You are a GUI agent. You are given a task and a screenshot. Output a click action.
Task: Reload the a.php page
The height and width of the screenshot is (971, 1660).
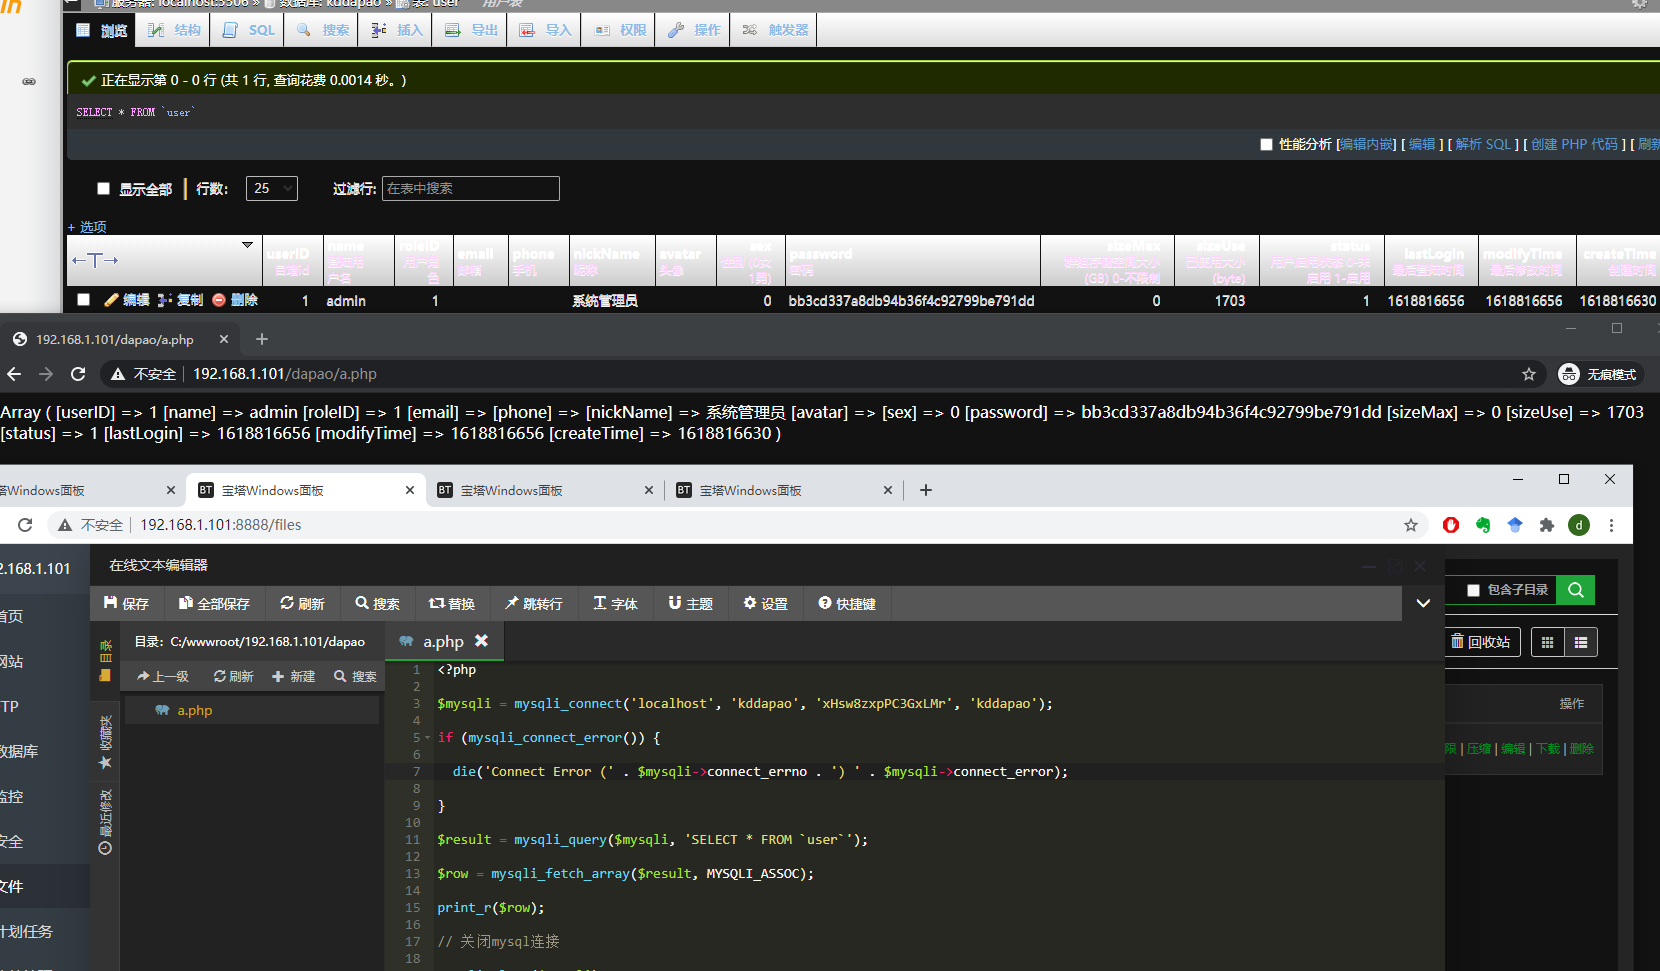[x=78, y=374]
